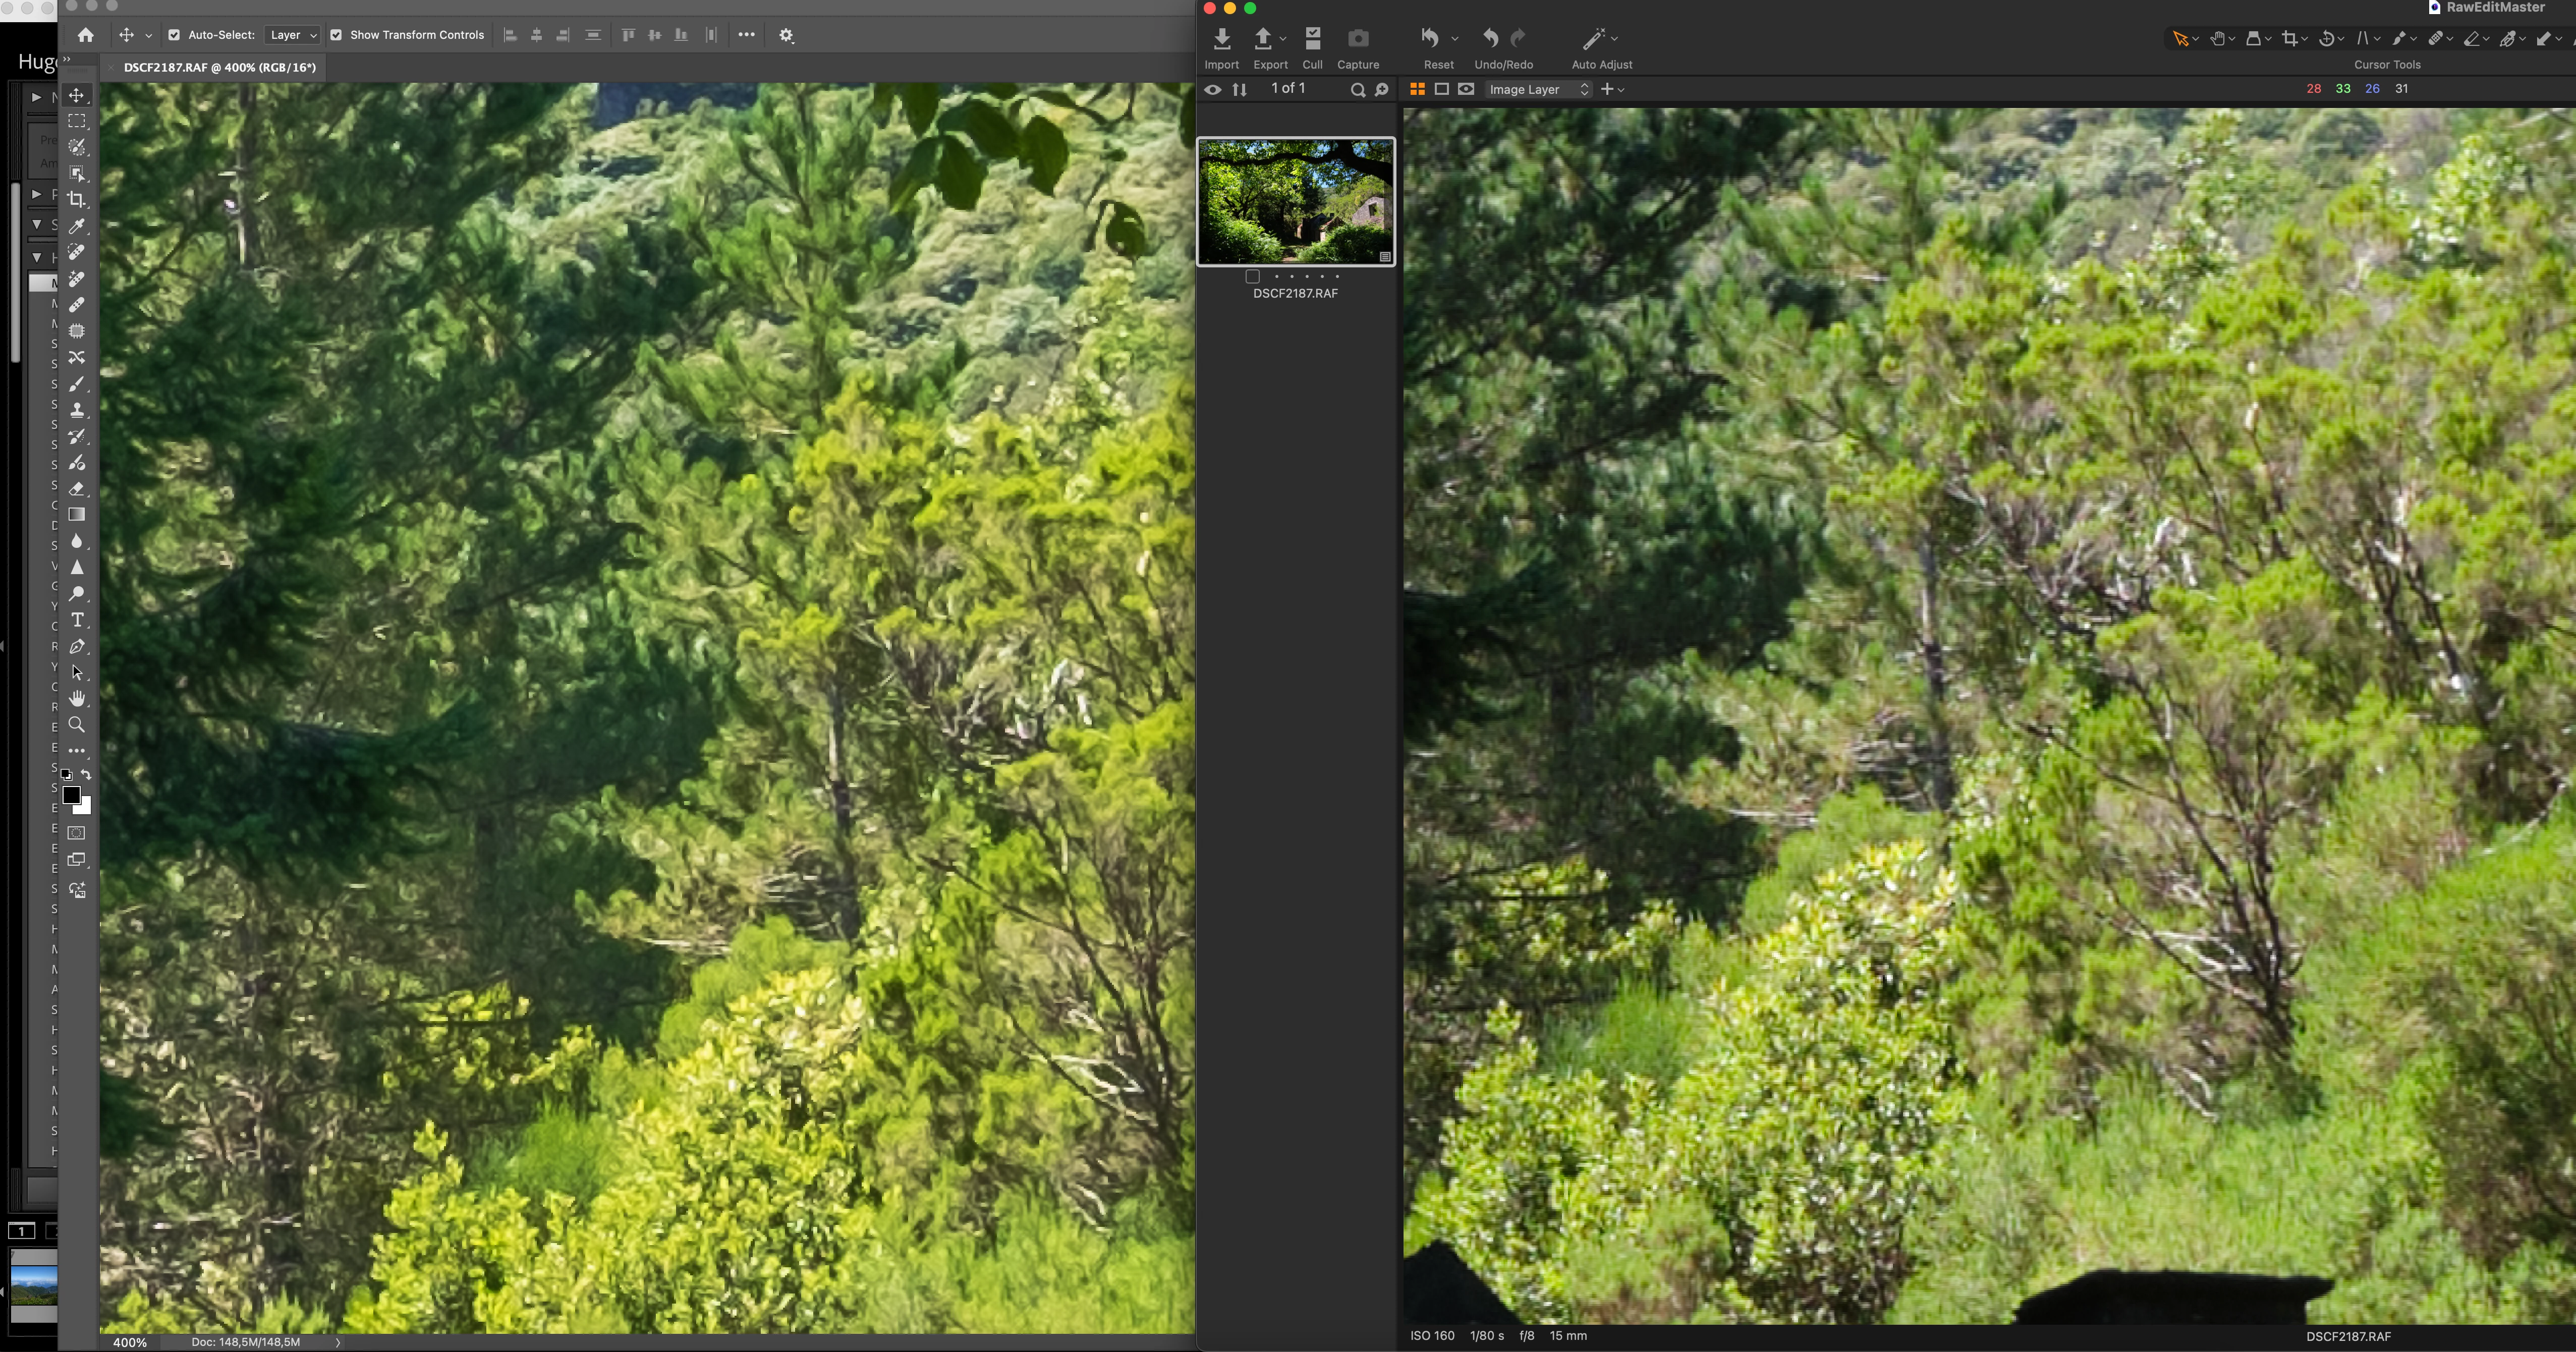Click the Reset button
Screen dimensions: 2576x1352
1431,39
